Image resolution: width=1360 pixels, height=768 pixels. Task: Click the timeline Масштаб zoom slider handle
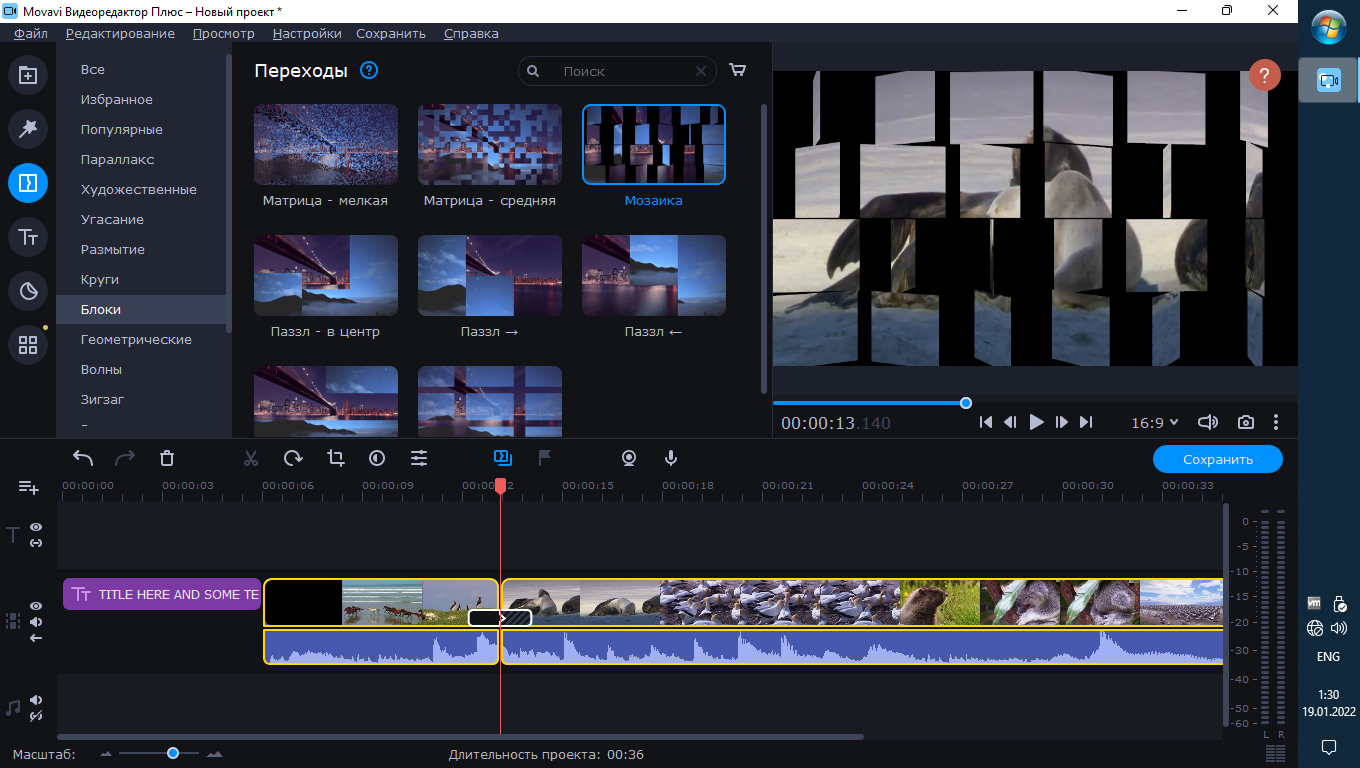(x=173, y=753)
